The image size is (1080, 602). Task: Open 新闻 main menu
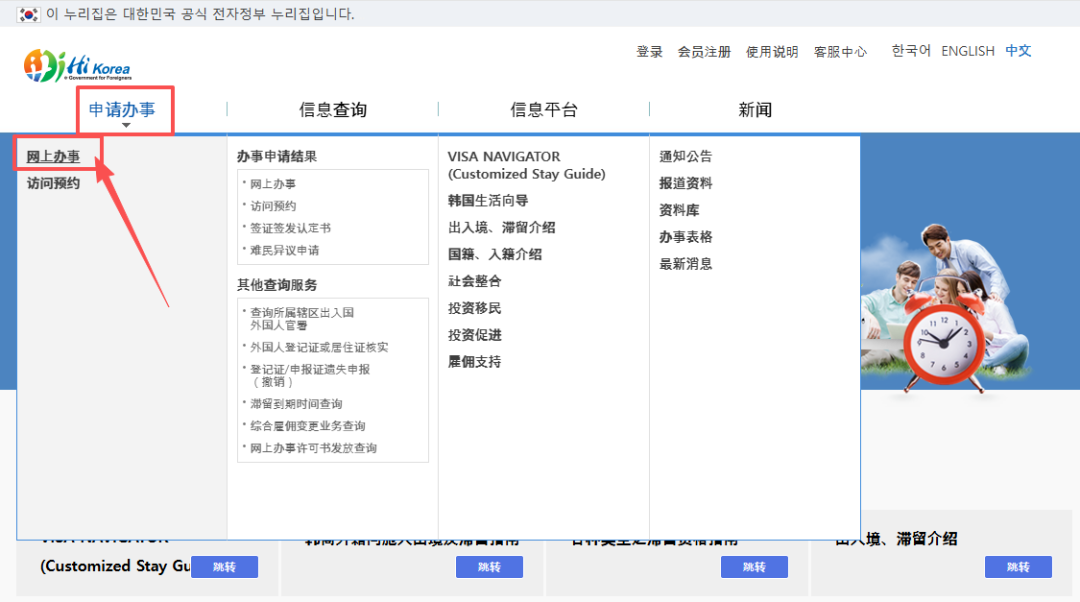point(755,110)
